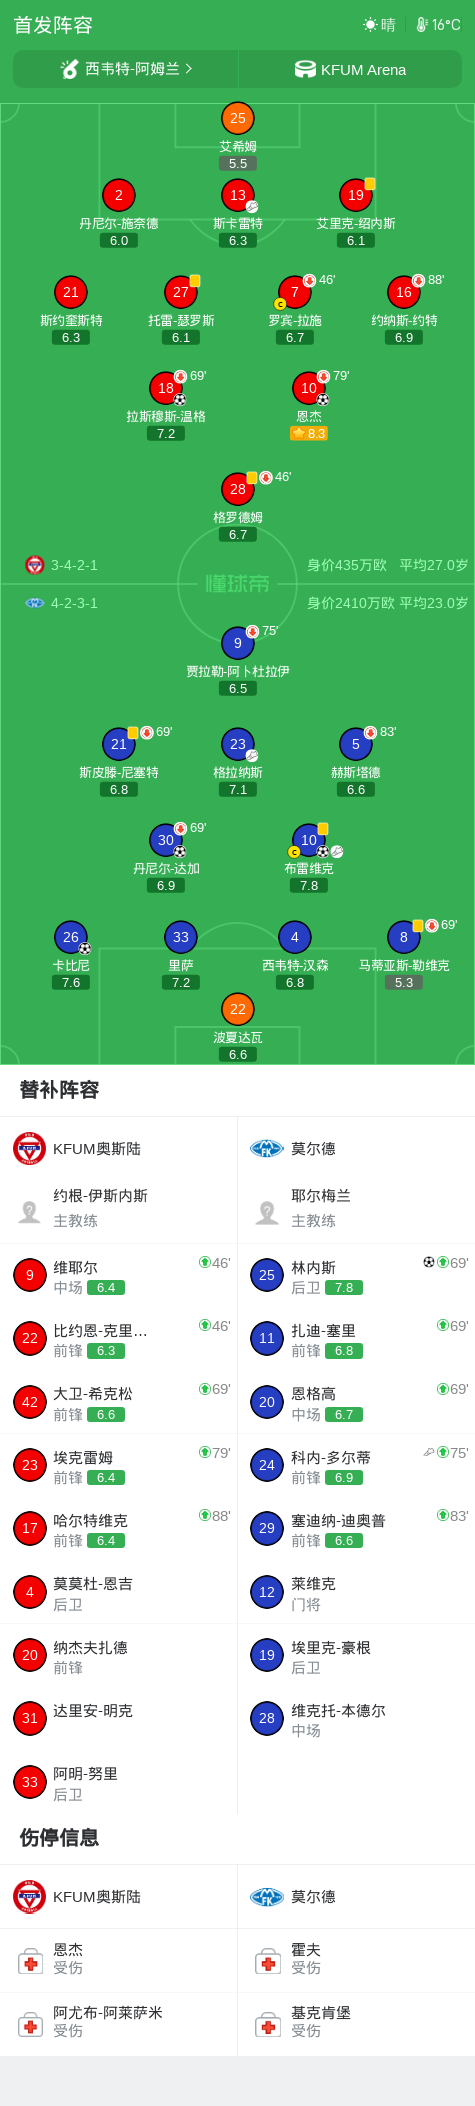Open injured player 阿尤布-阿莱萨米 entry
Viewport: 475px width, 2106px height.
point(119,2023)
